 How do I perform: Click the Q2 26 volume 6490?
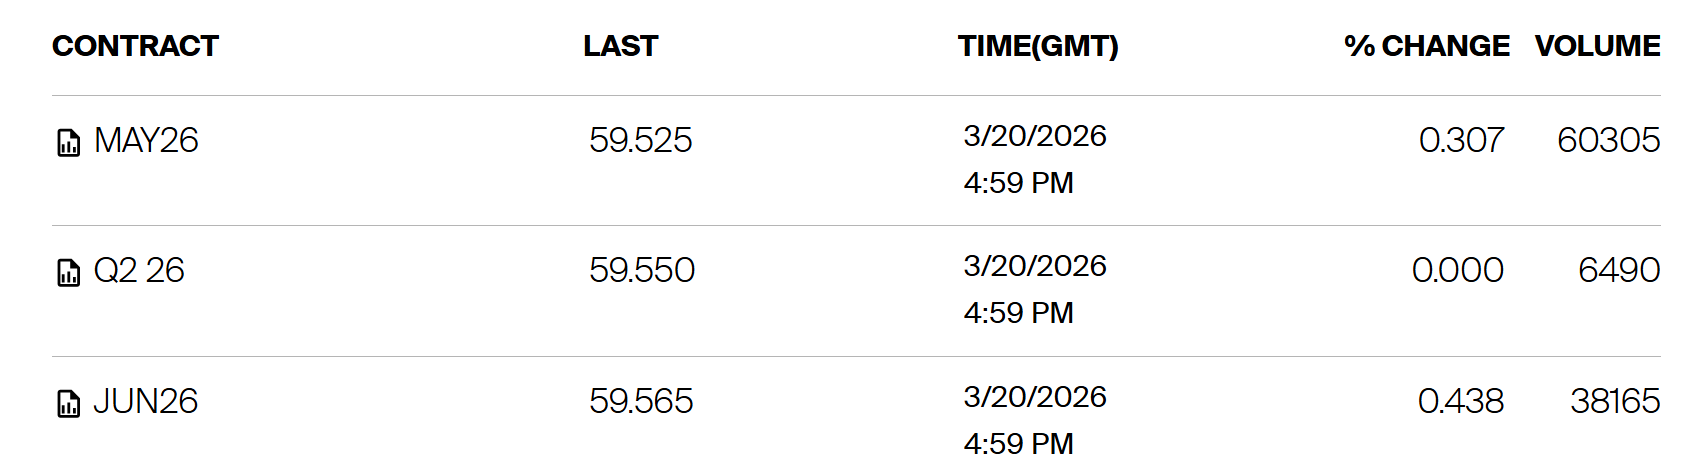point(1619,270)
